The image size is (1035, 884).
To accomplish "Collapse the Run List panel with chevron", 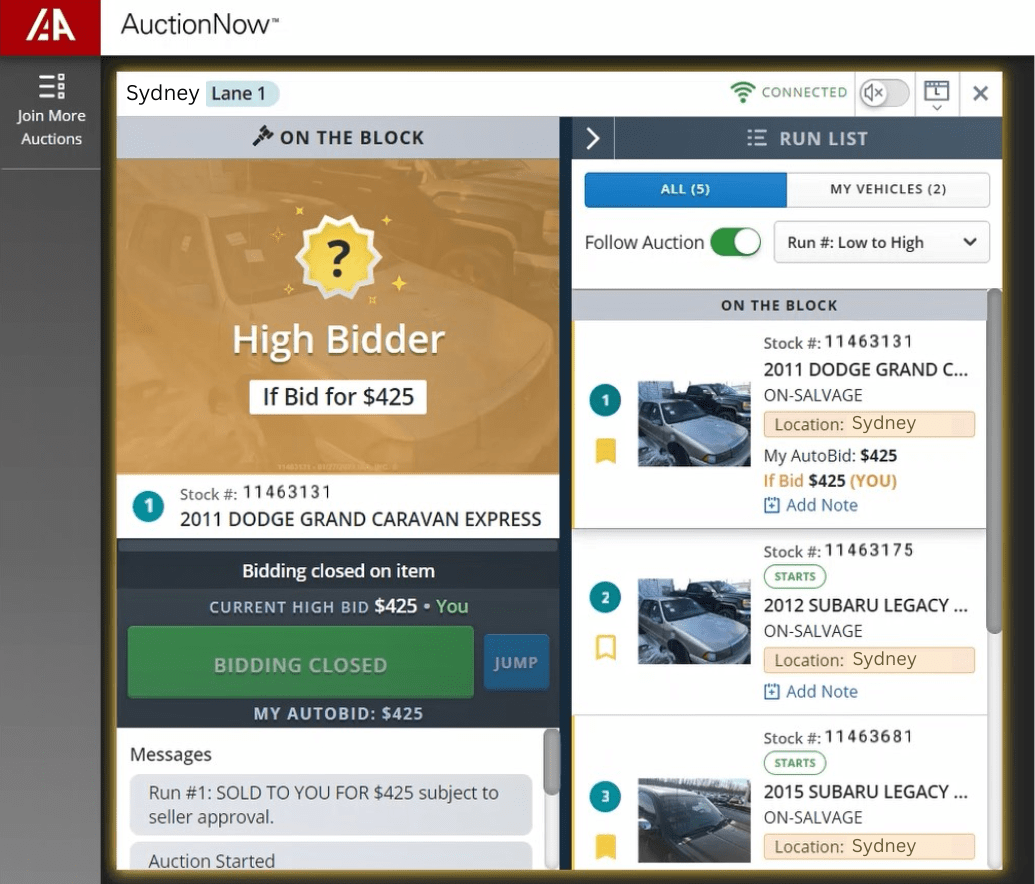I will coord(593,139).
